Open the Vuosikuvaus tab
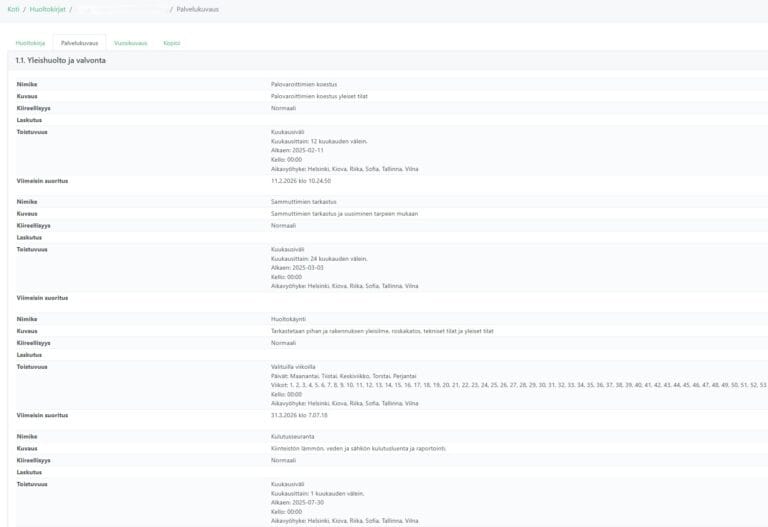The width and height of the screenshot is (768, 527). pyautogui.click(x=130, y=43)
